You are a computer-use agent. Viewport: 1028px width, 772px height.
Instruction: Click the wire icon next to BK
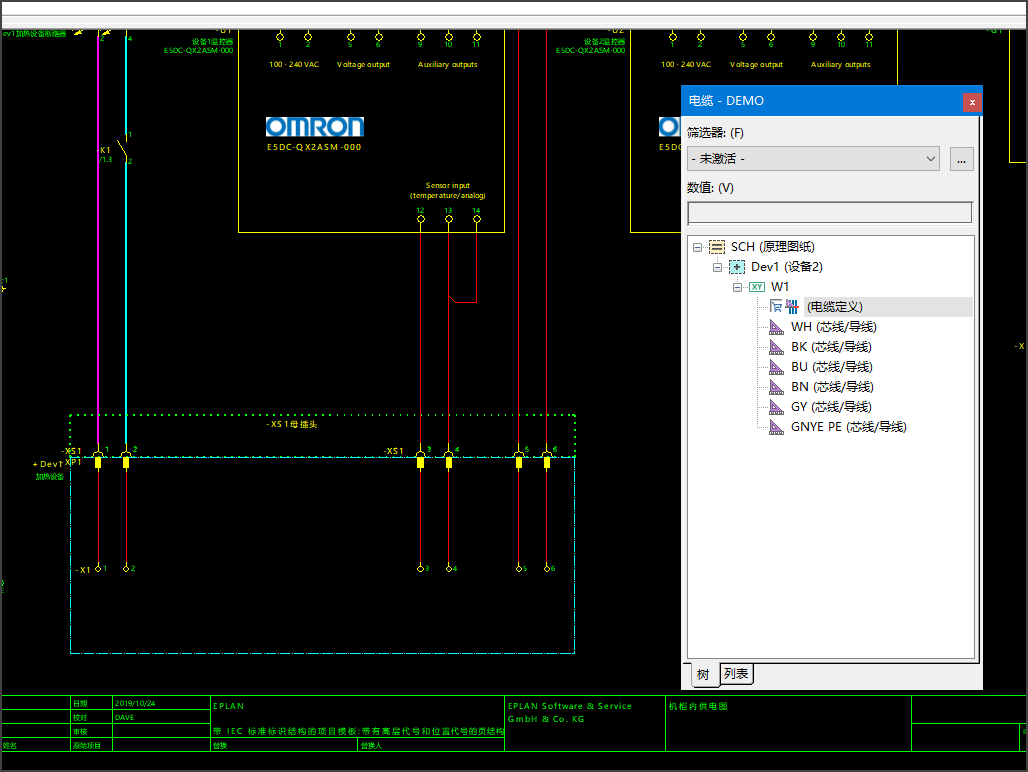pyautogui.click(x=777, y=347)
